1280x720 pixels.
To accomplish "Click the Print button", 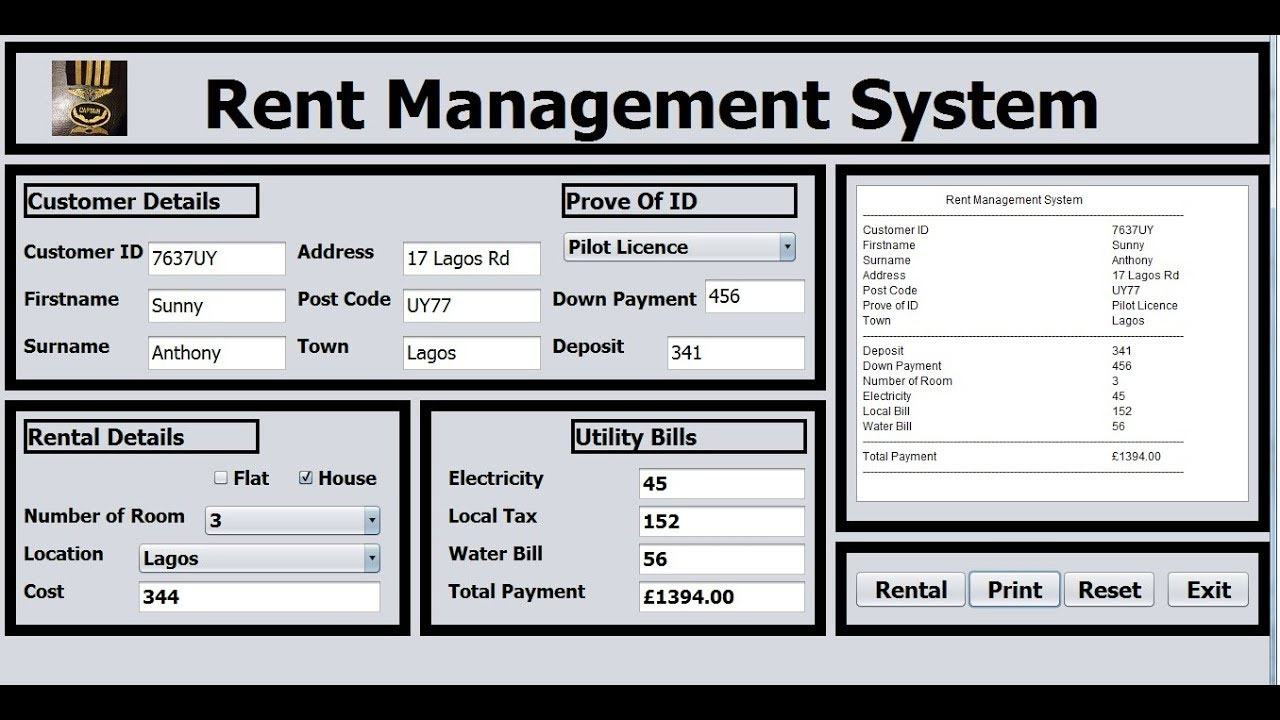I will 1014,590.
